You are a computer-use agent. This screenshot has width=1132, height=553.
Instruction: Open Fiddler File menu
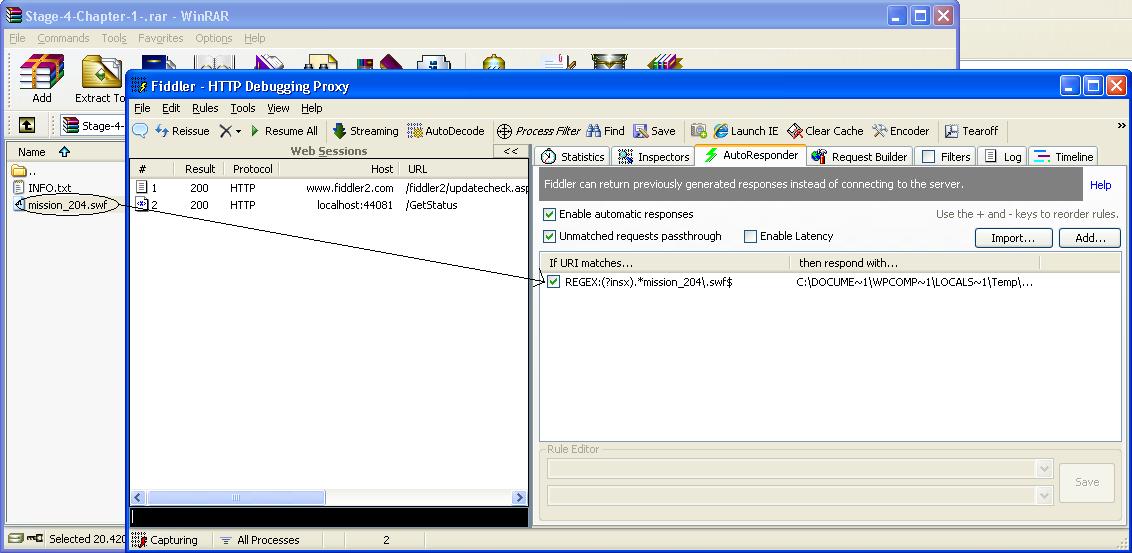(142, 108)
